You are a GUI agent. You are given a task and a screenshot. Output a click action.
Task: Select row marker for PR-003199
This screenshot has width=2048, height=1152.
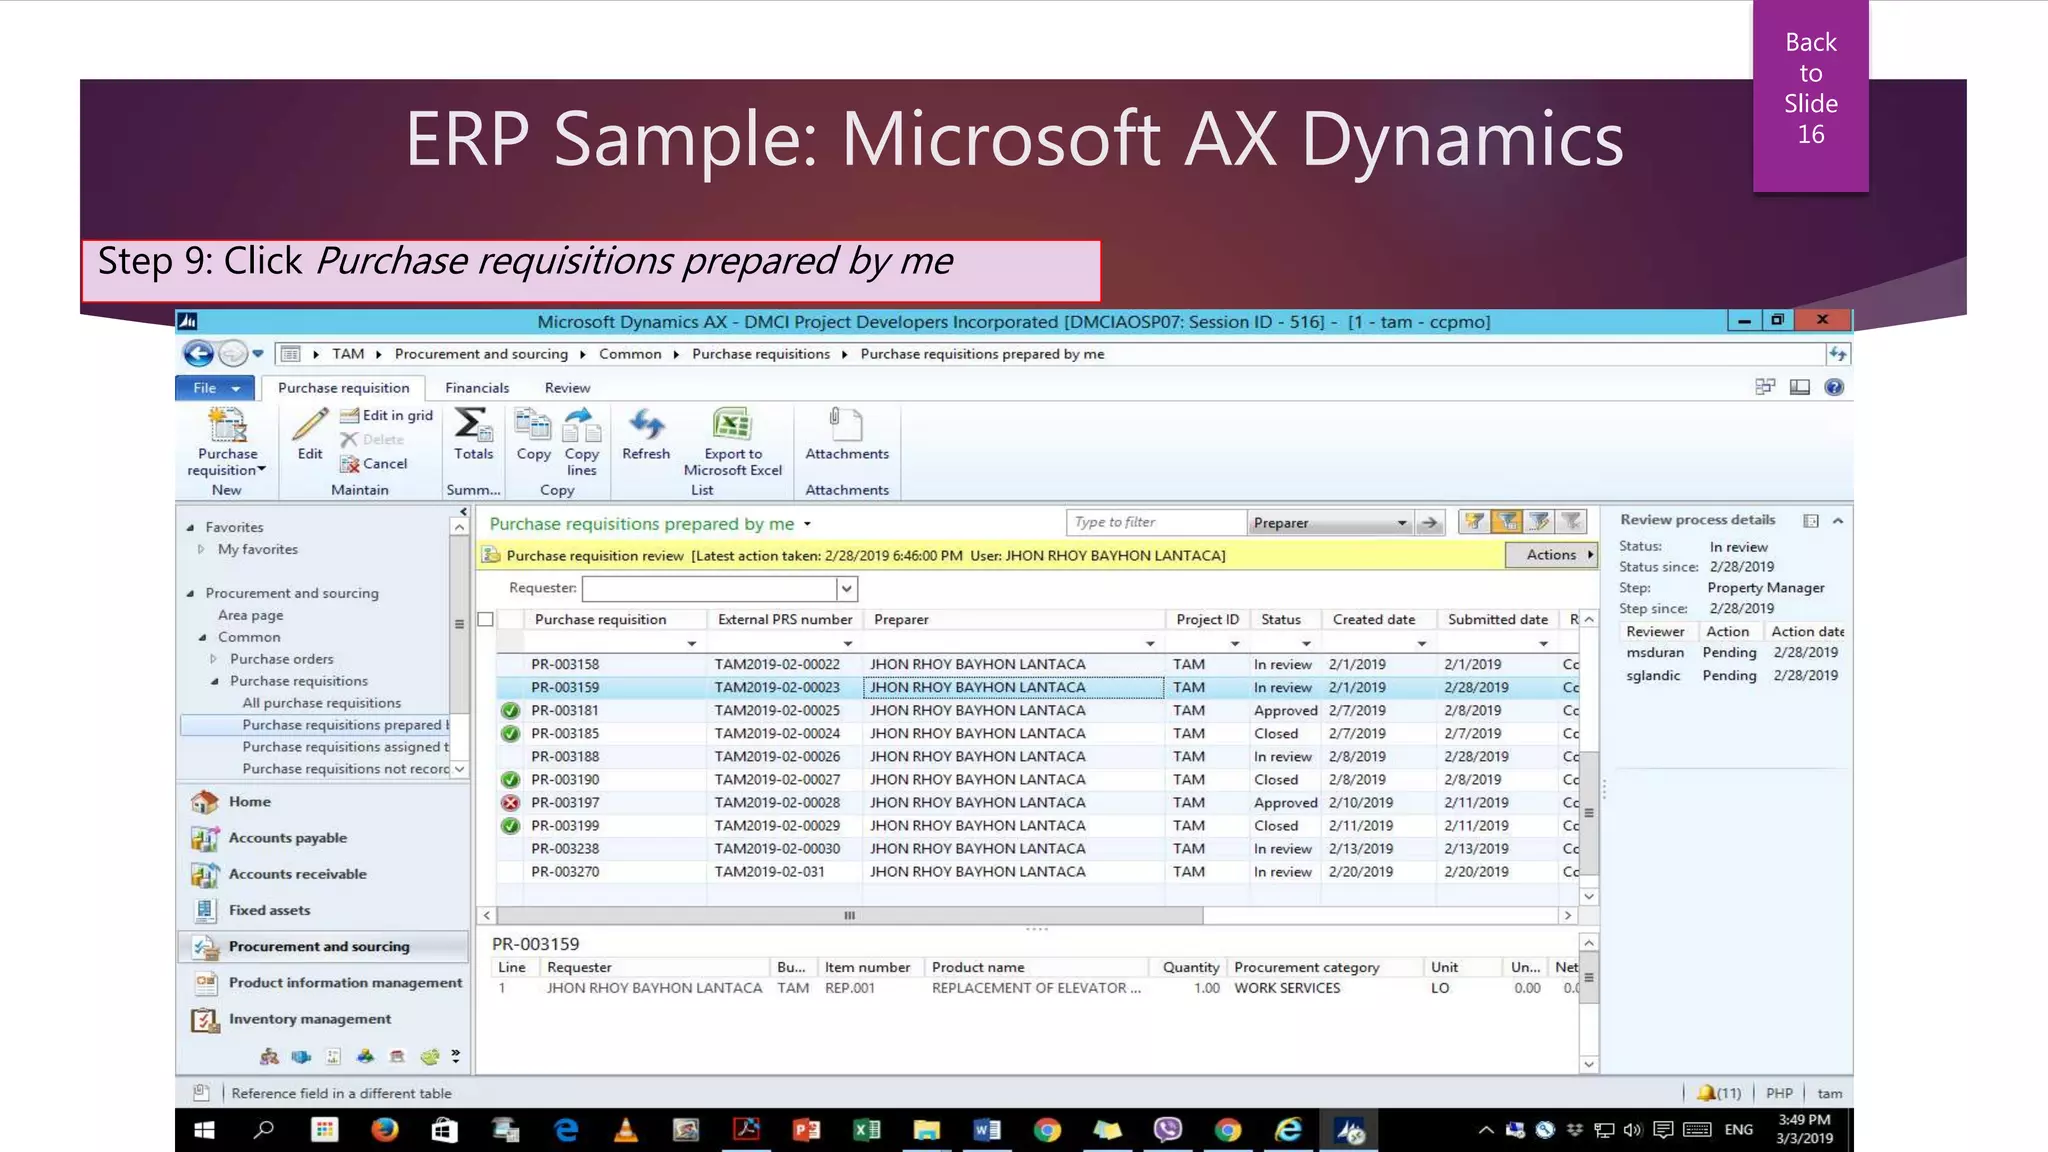click(x=510, y=826)
